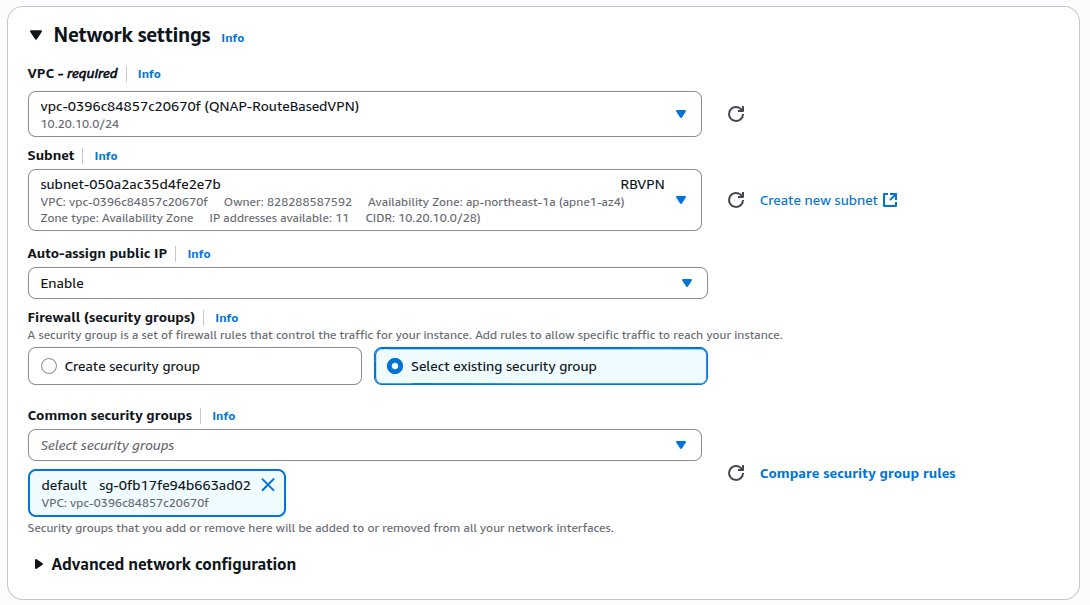Refresh the subnet list
The width and height of the screenshot is (1090, 605).
(x=736, y=200)
